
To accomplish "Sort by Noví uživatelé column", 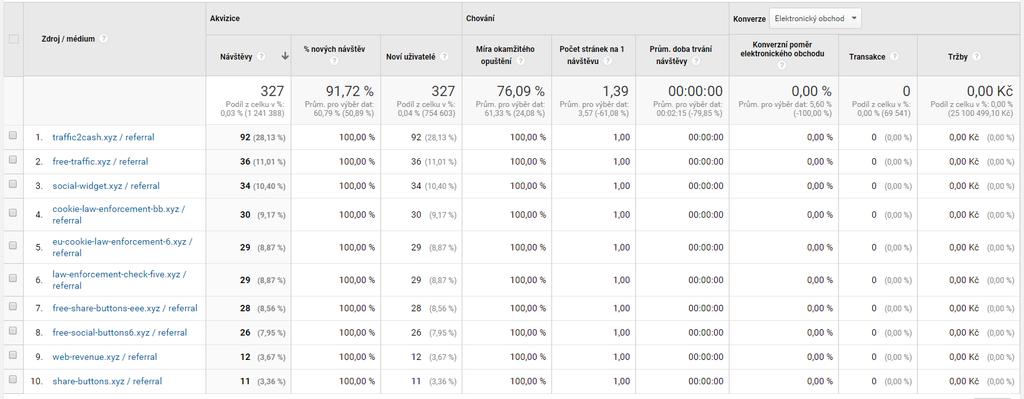I will pyautogui.click(x=411, y=57).
